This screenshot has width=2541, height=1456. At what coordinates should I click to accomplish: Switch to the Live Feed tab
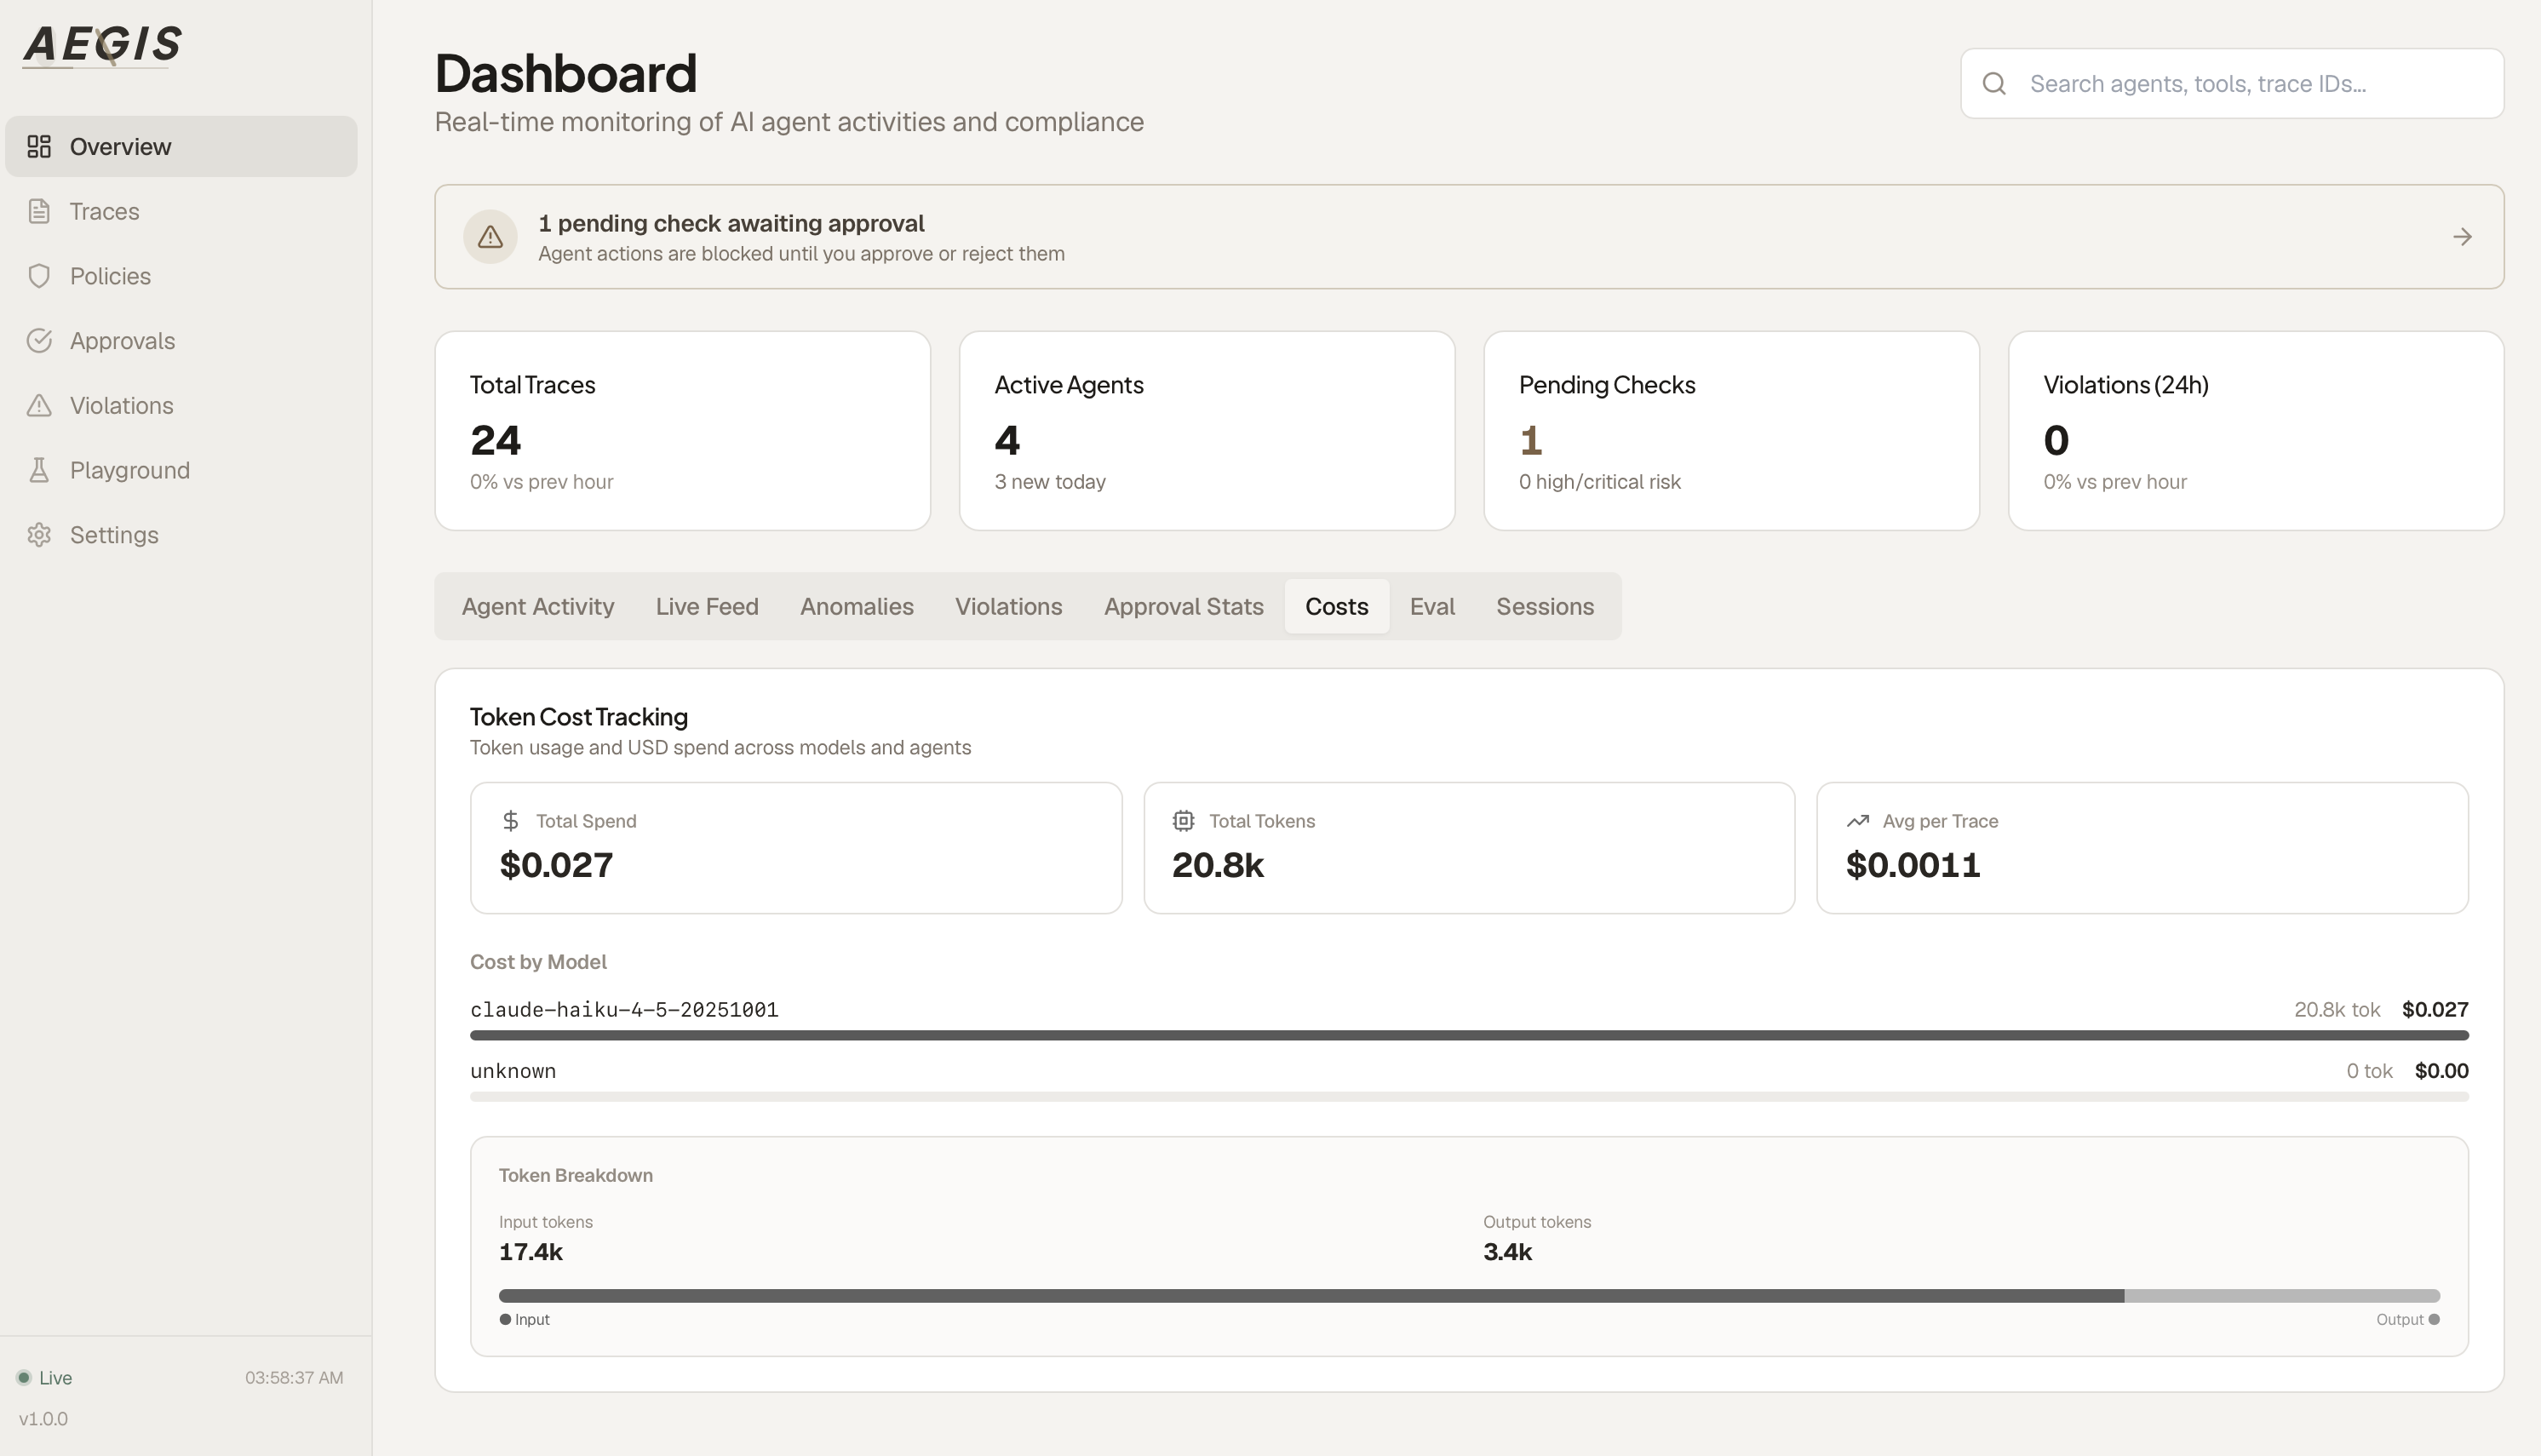pyautogui.click(x=706, y=606)
